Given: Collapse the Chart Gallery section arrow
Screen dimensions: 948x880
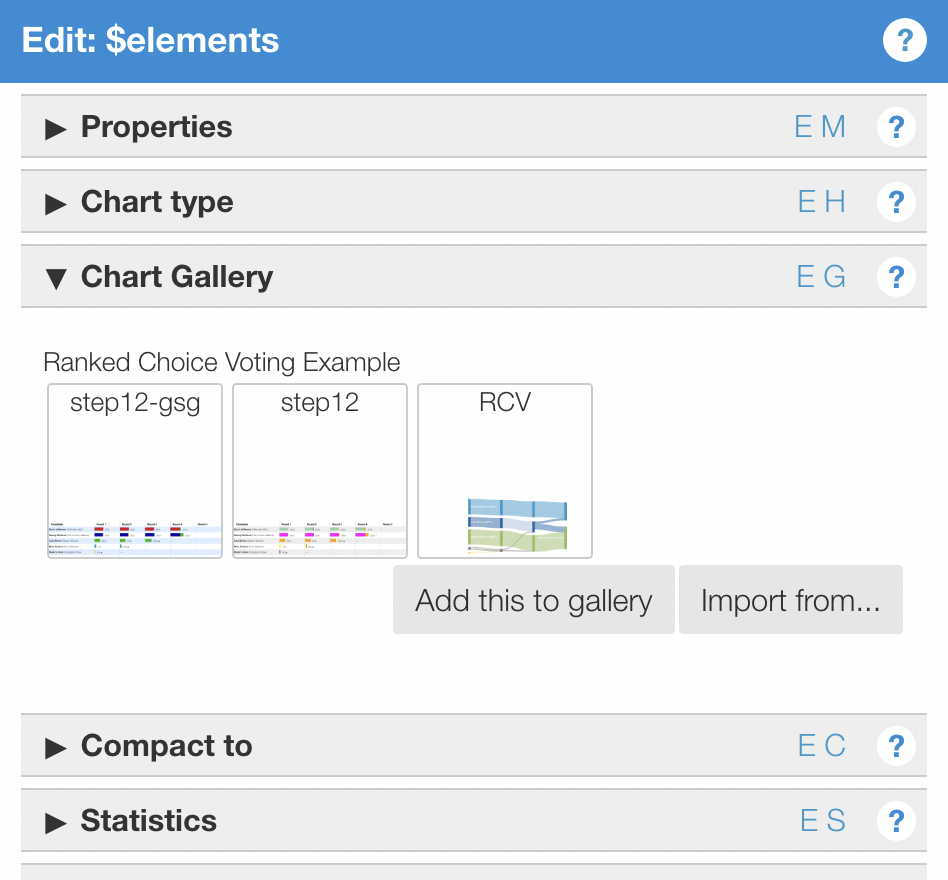Looking at the screenshot, I should tap(56, 278).
